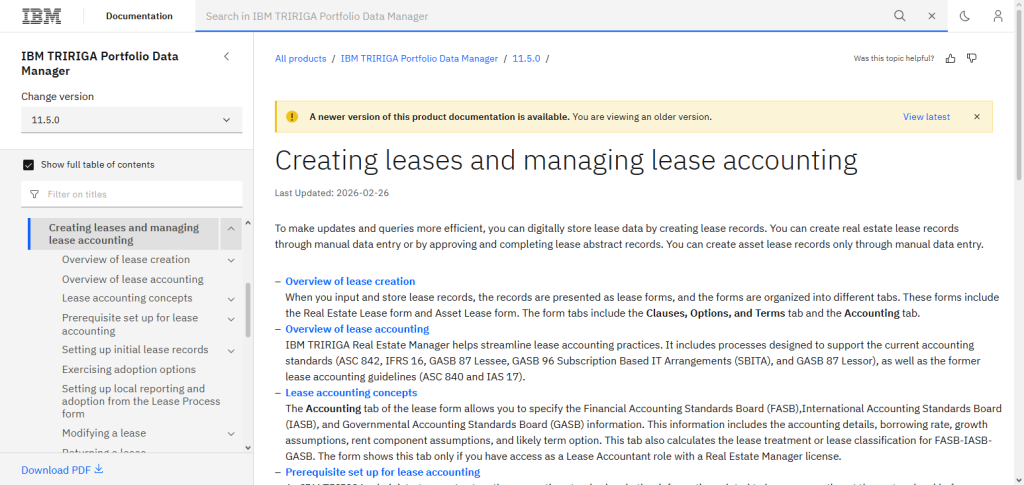Open the user profile icon

click(998, 16)
